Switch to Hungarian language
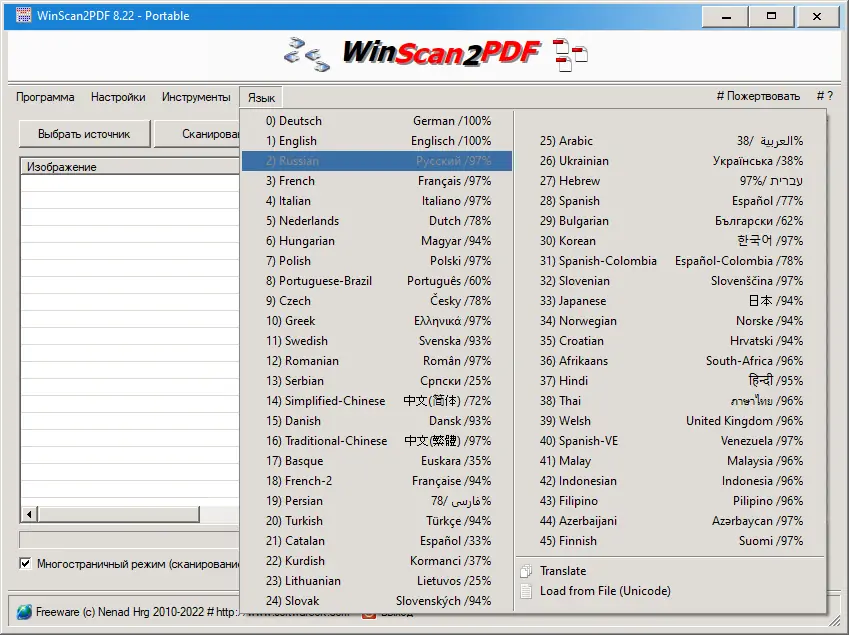 click(x=377, y=241)
